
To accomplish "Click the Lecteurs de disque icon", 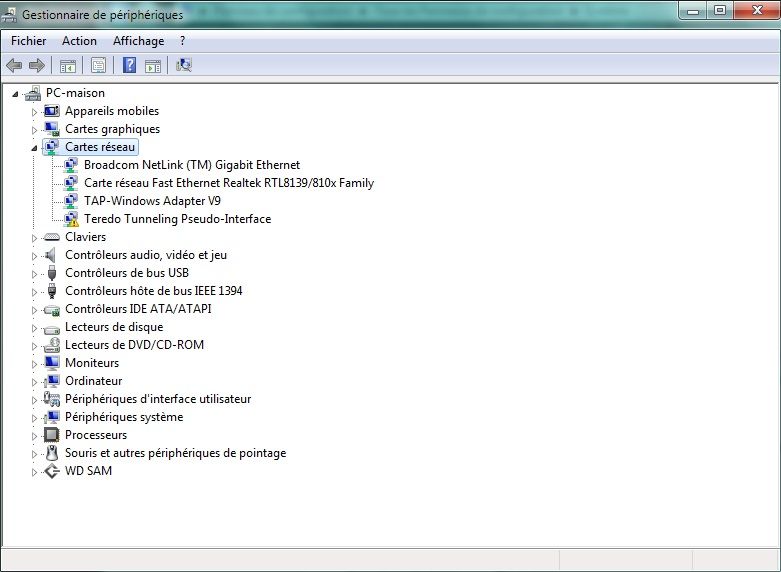I will 52,329.
